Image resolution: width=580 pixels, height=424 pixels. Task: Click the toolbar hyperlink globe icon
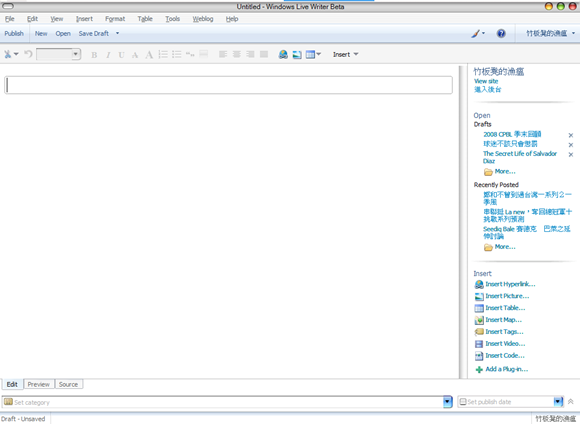coord(283,54)
